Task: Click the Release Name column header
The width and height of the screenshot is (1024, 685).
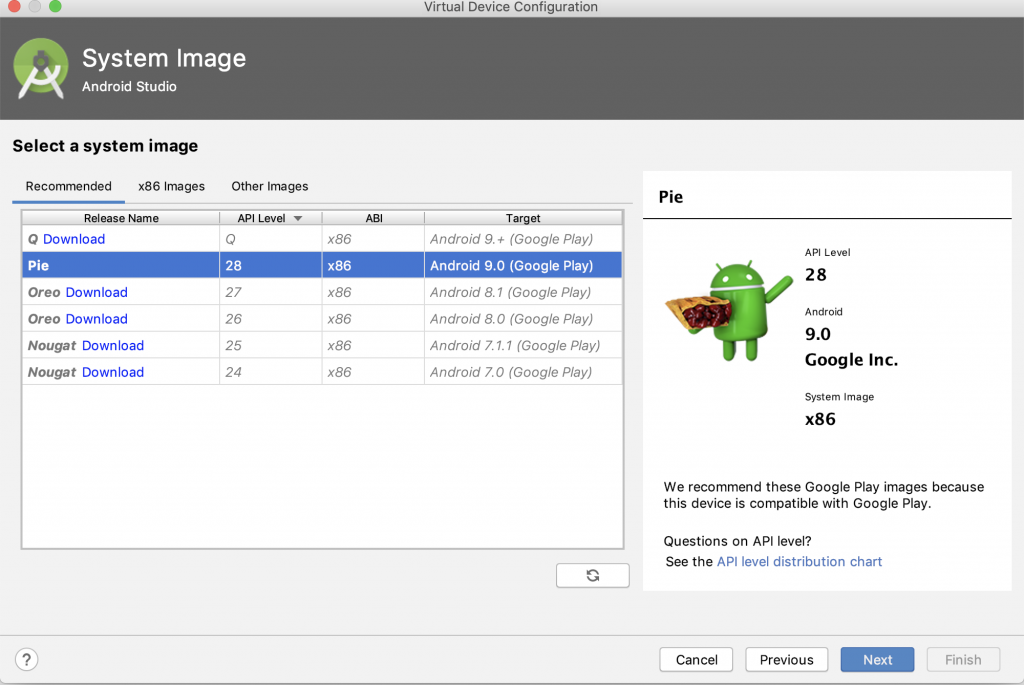Action: click(121, 218)
